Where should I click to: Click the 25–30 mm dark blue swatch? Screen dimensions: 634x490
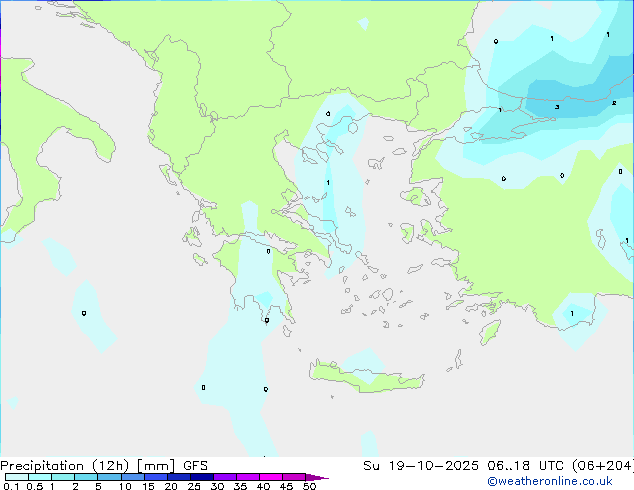(202, 477)
